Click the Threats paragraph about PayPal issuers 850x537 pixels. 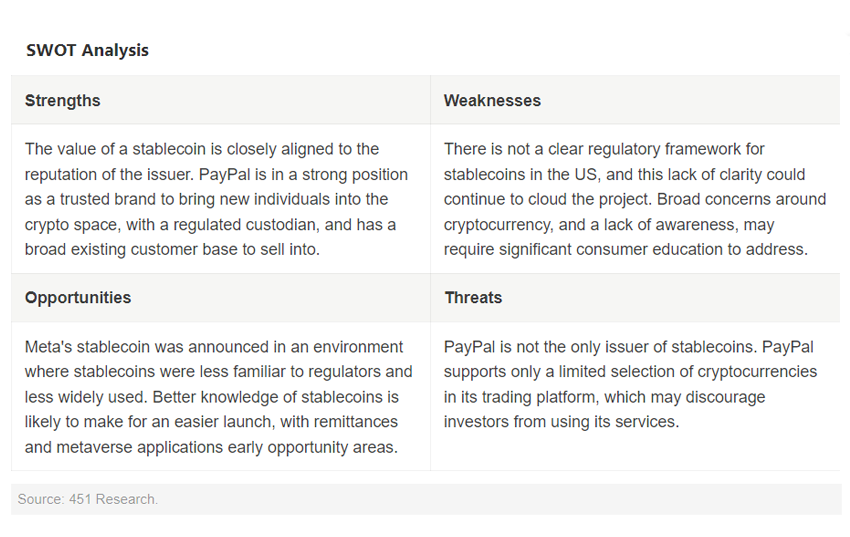point(630,384)
